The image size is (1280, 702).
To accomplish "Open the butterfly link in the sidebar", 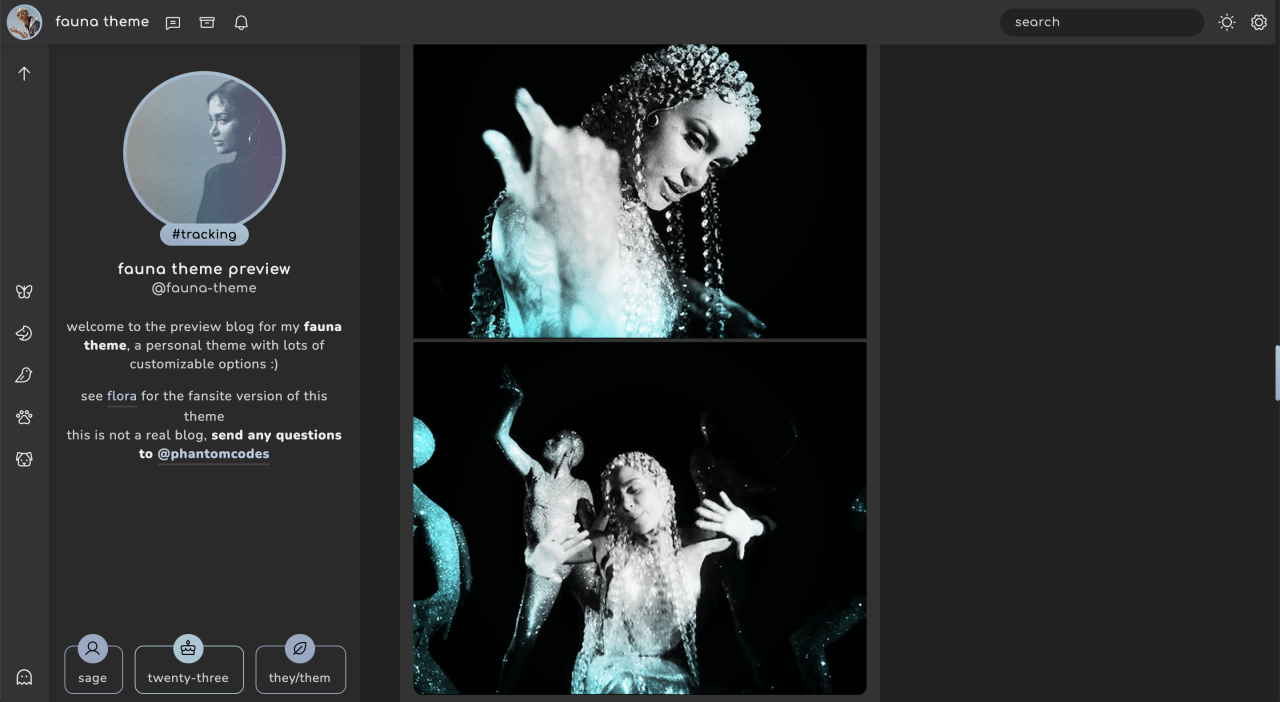I will click(x=24, y=292).
